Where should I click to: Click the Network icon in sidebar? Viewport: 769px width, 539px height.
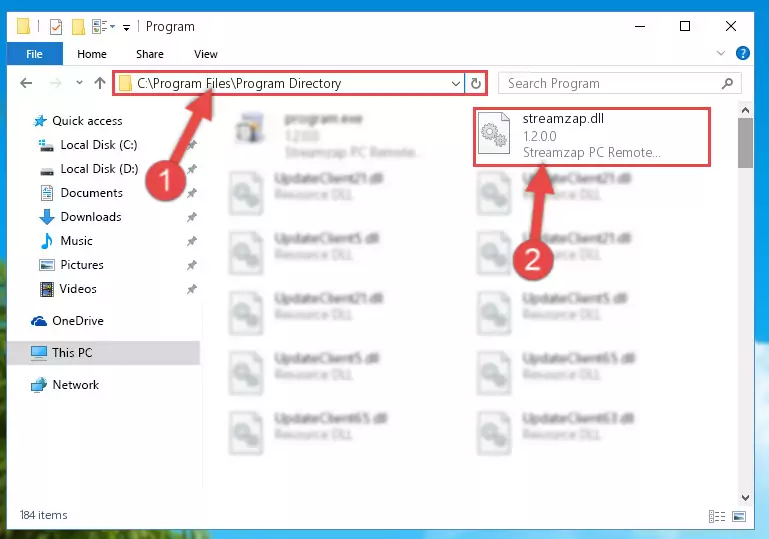(39, 385)
